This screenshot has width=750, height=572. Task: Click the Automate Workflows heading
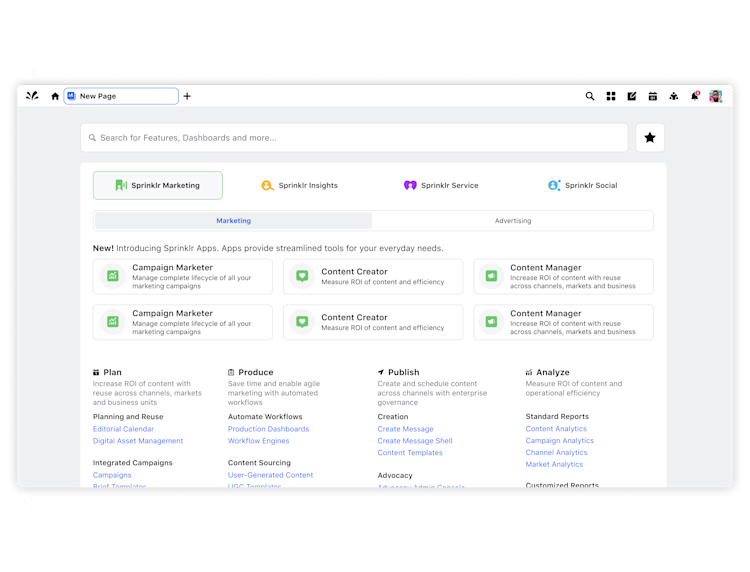tap(265, 417)
